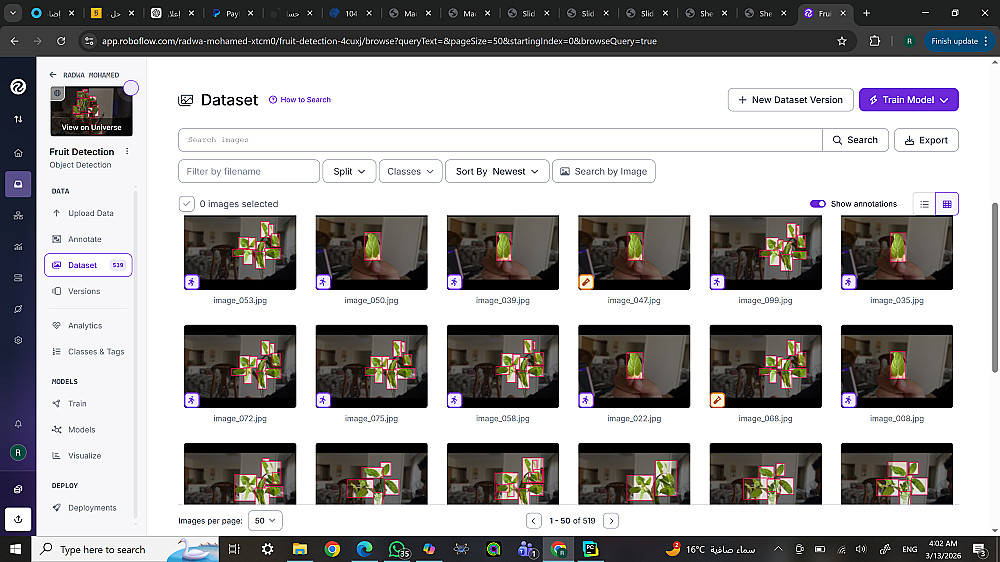Image resolution: width=1000 pixels, height=562 pixels.
Task: Open Fruit Detection project options menu
Action: 127,151
